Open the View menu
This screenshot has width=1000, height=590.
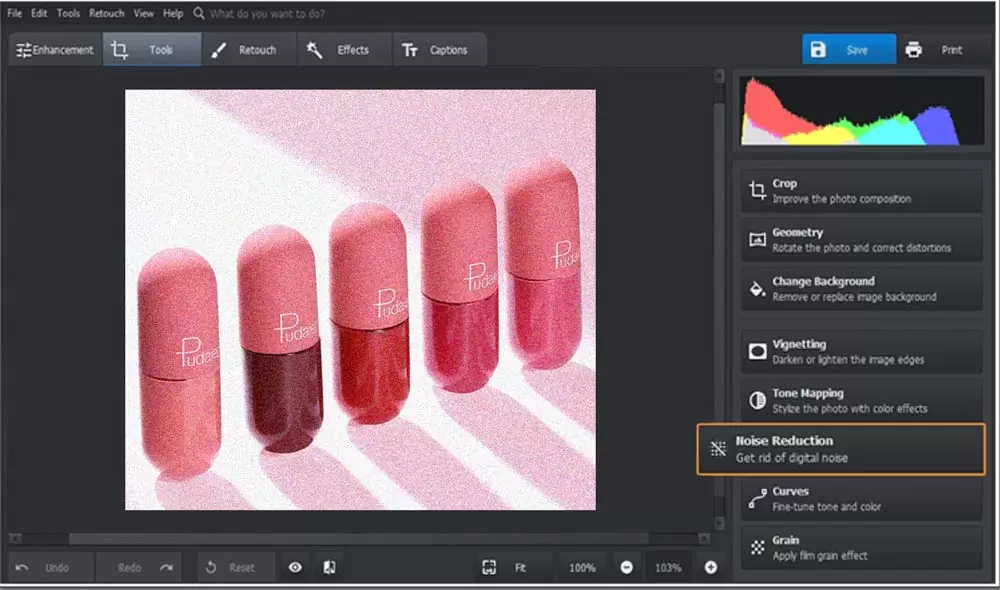(x=143, y=13)
